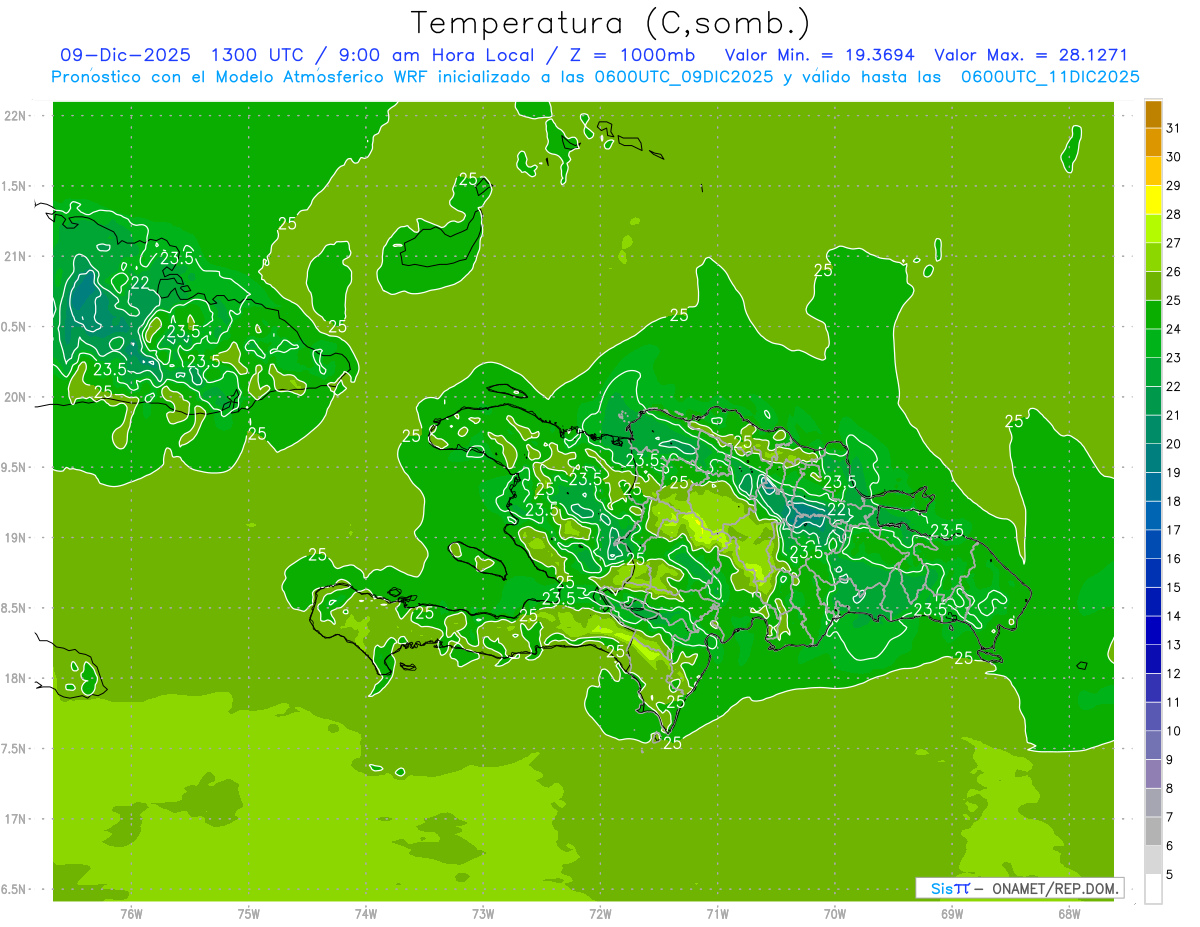
Task: Click the color scale value "20"
Action: point(1173,444)
